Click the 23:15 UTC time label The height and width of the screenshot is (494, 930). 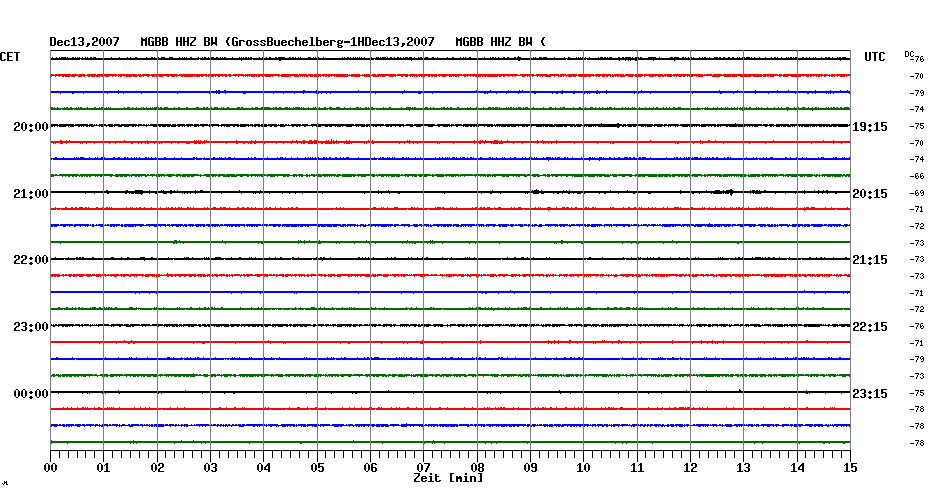tap(870, 394)
